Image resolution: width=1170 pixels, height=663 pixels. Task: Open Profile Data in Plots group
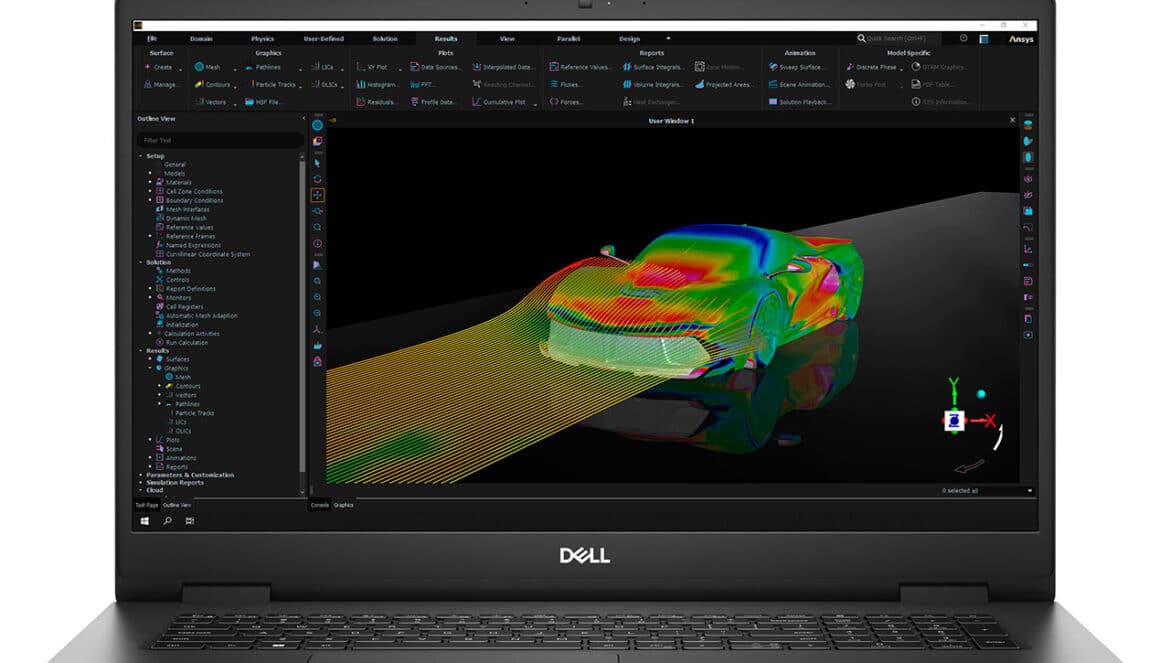(x=433, y=102)
